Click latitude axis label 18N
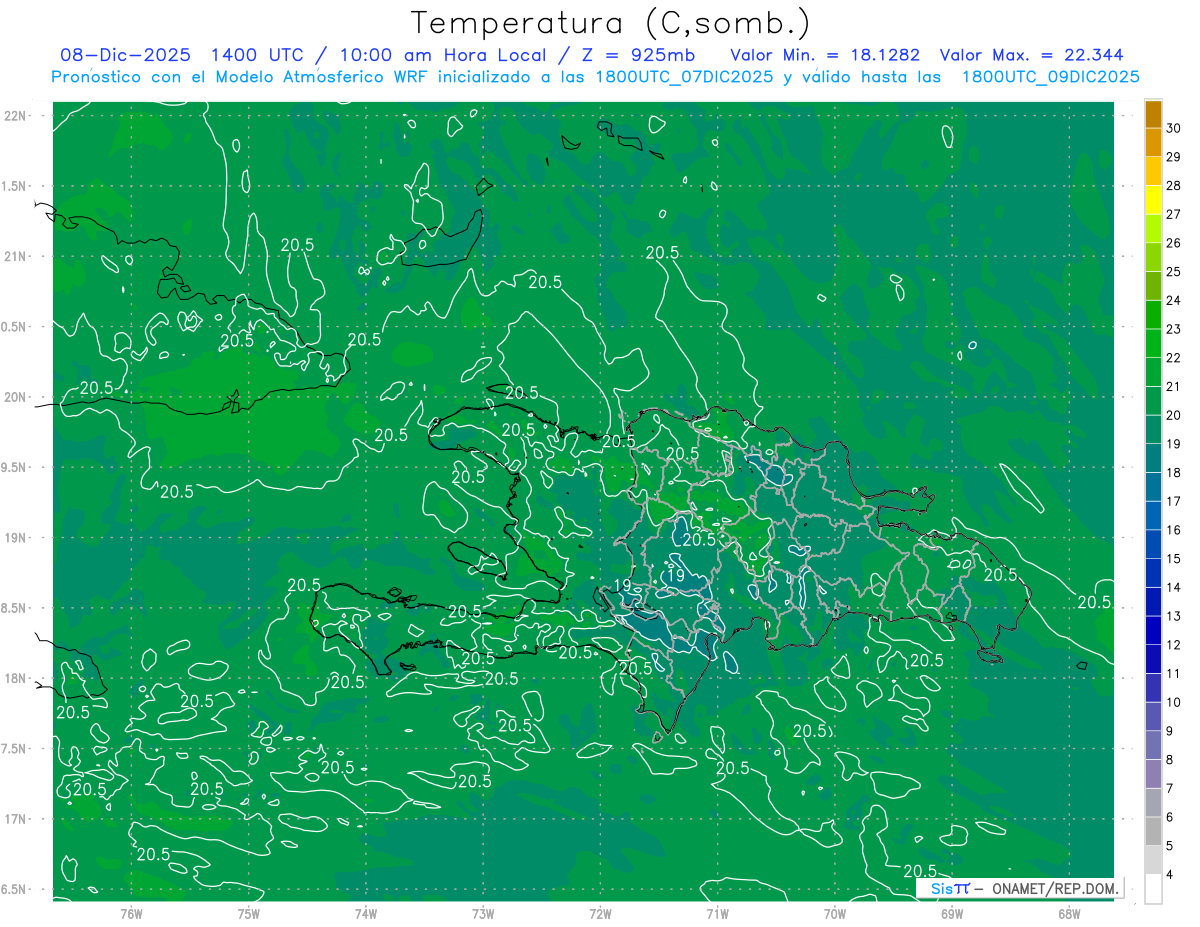 pyautogui.click(x=15, y=678)
